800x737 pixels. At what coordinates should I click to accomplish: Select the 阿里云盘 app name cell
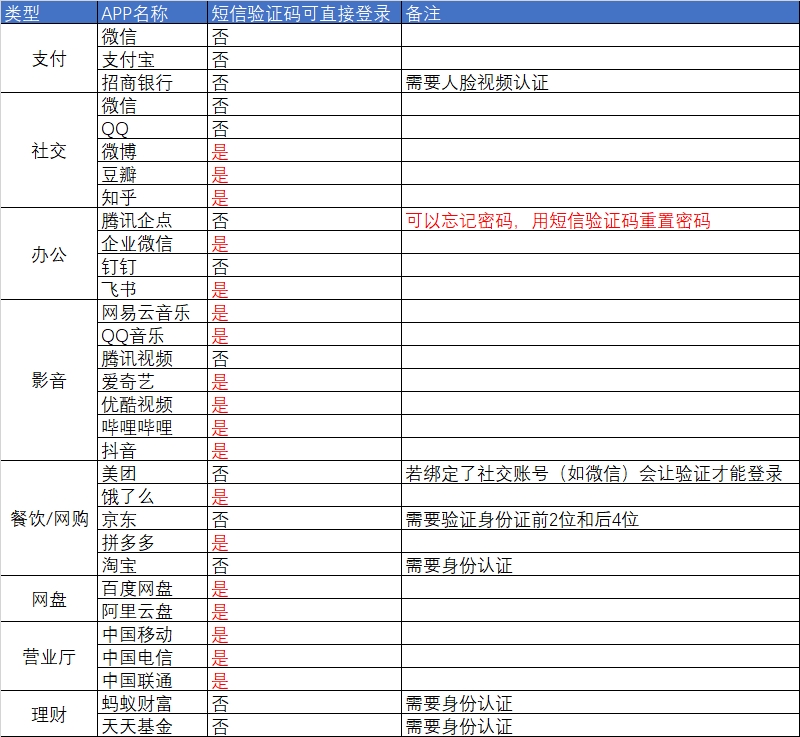[153, 611]
